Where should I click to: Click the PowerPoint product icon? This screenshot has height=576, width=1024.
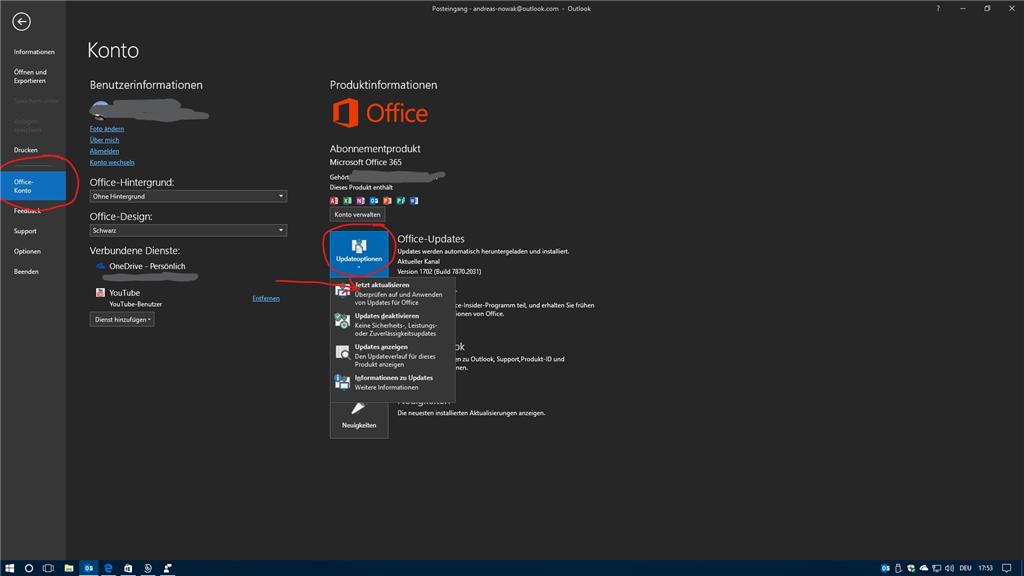point(387,200)
